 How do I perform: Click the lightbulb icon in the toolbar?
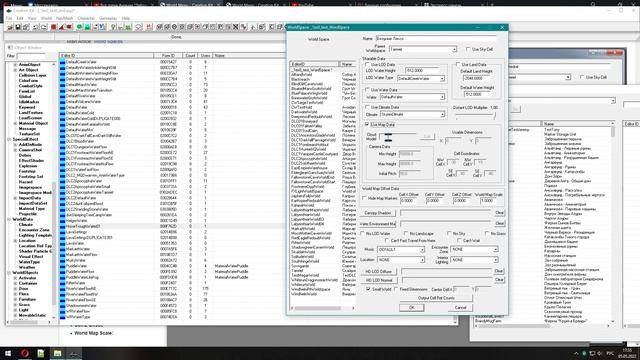[113, 27]
